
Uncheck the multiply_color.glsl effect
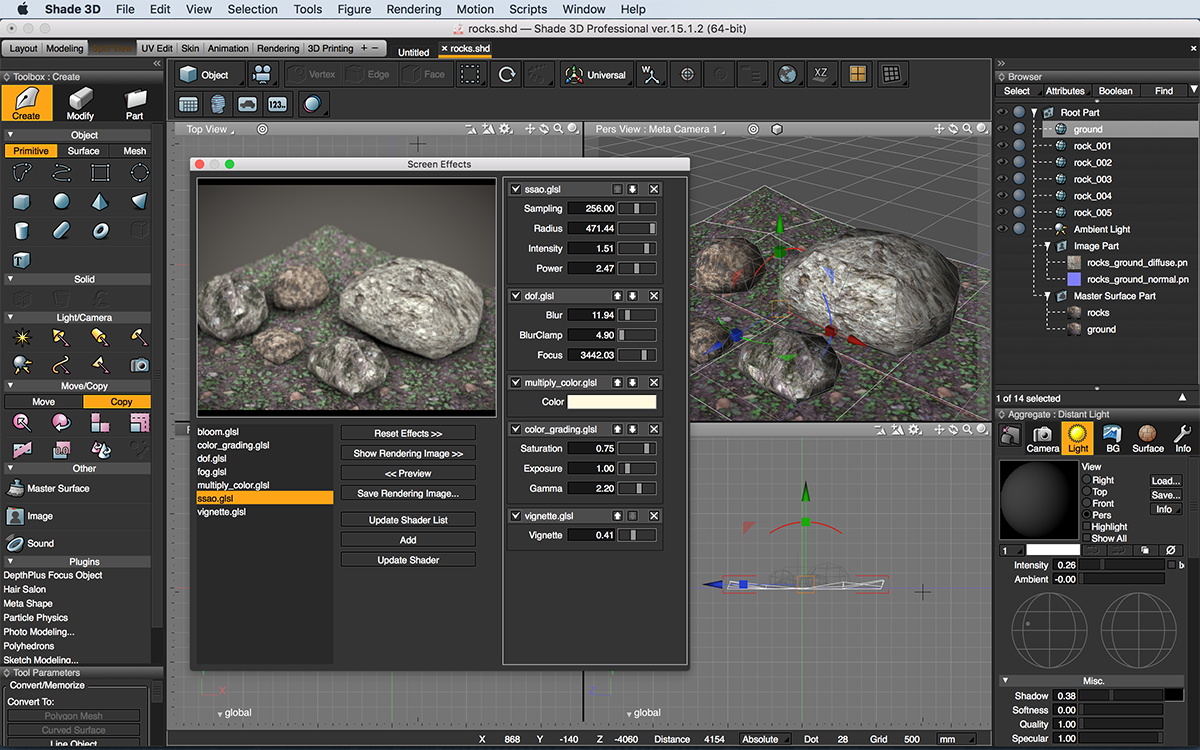point(516,382)
